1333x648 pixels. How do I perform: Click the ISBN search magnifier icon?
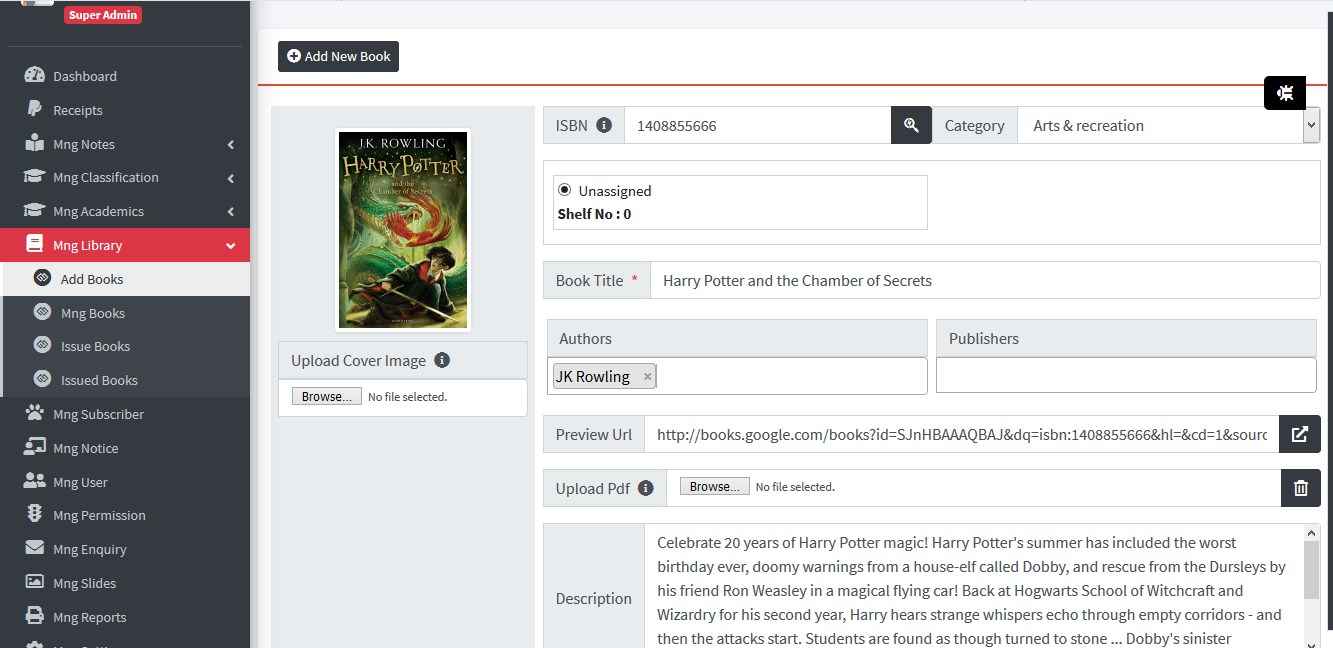pos(910,125)
